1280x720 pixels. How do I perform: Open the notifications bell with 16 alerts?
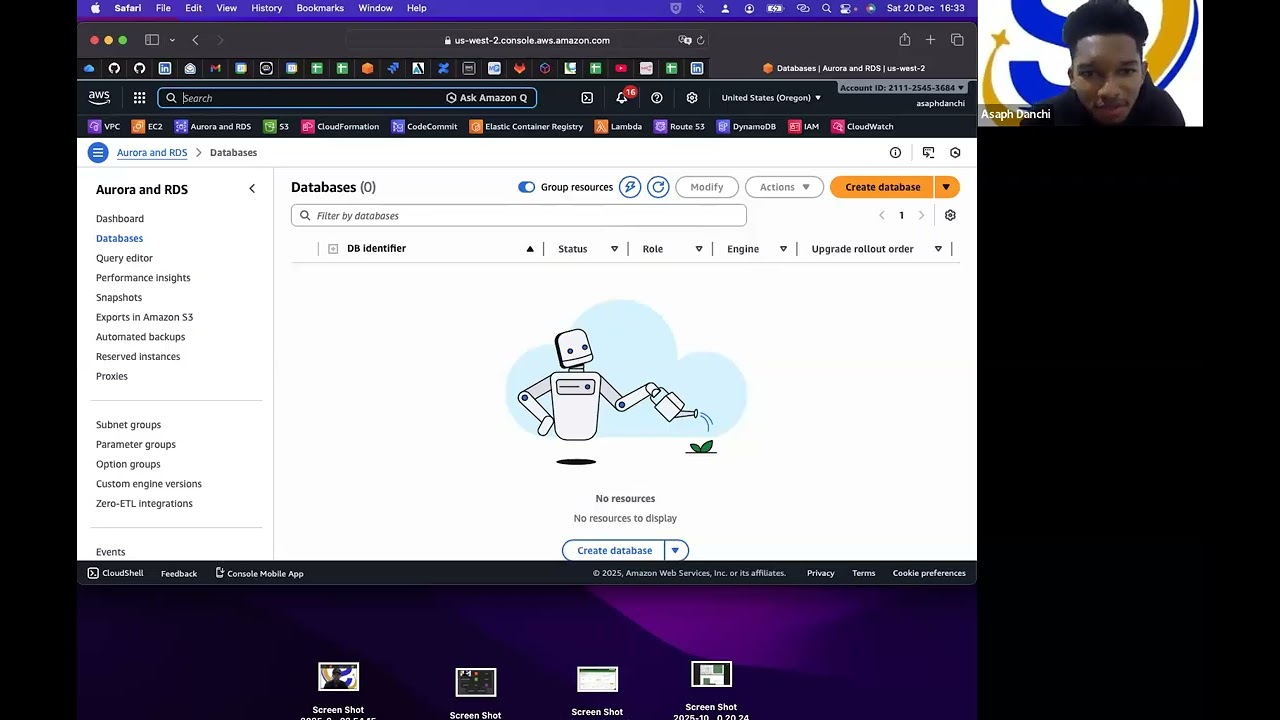point(622,97)
